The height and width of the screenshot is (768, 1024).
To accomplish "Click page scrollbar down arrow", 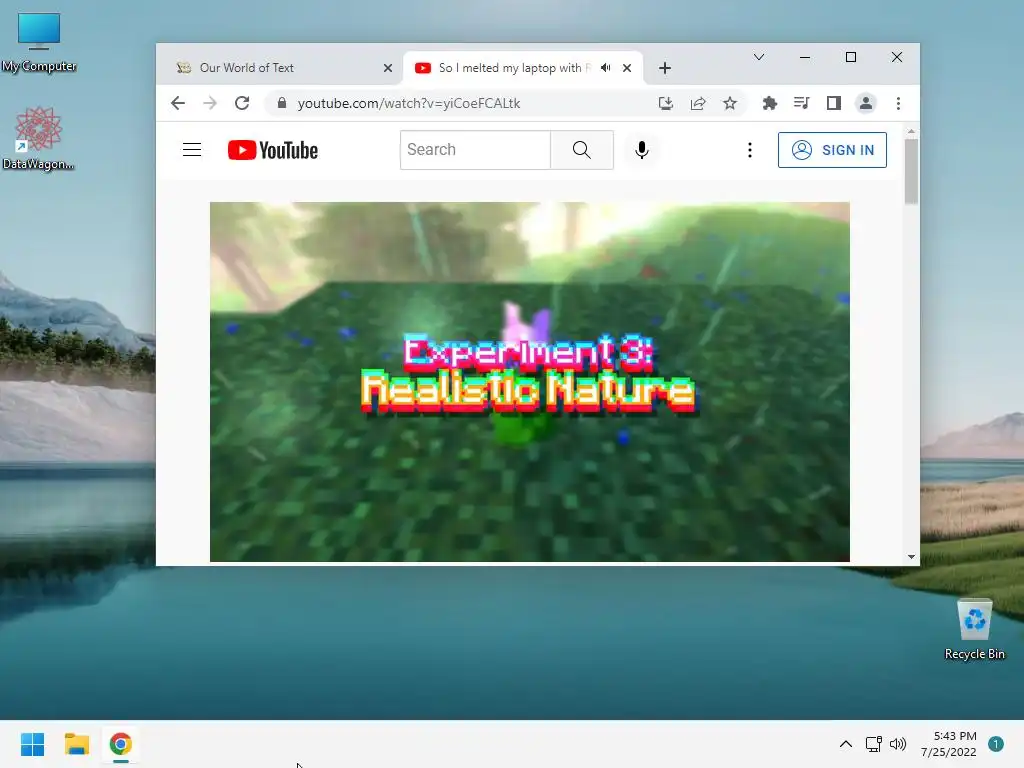I will pyautogui.click(x=911, y=557).
